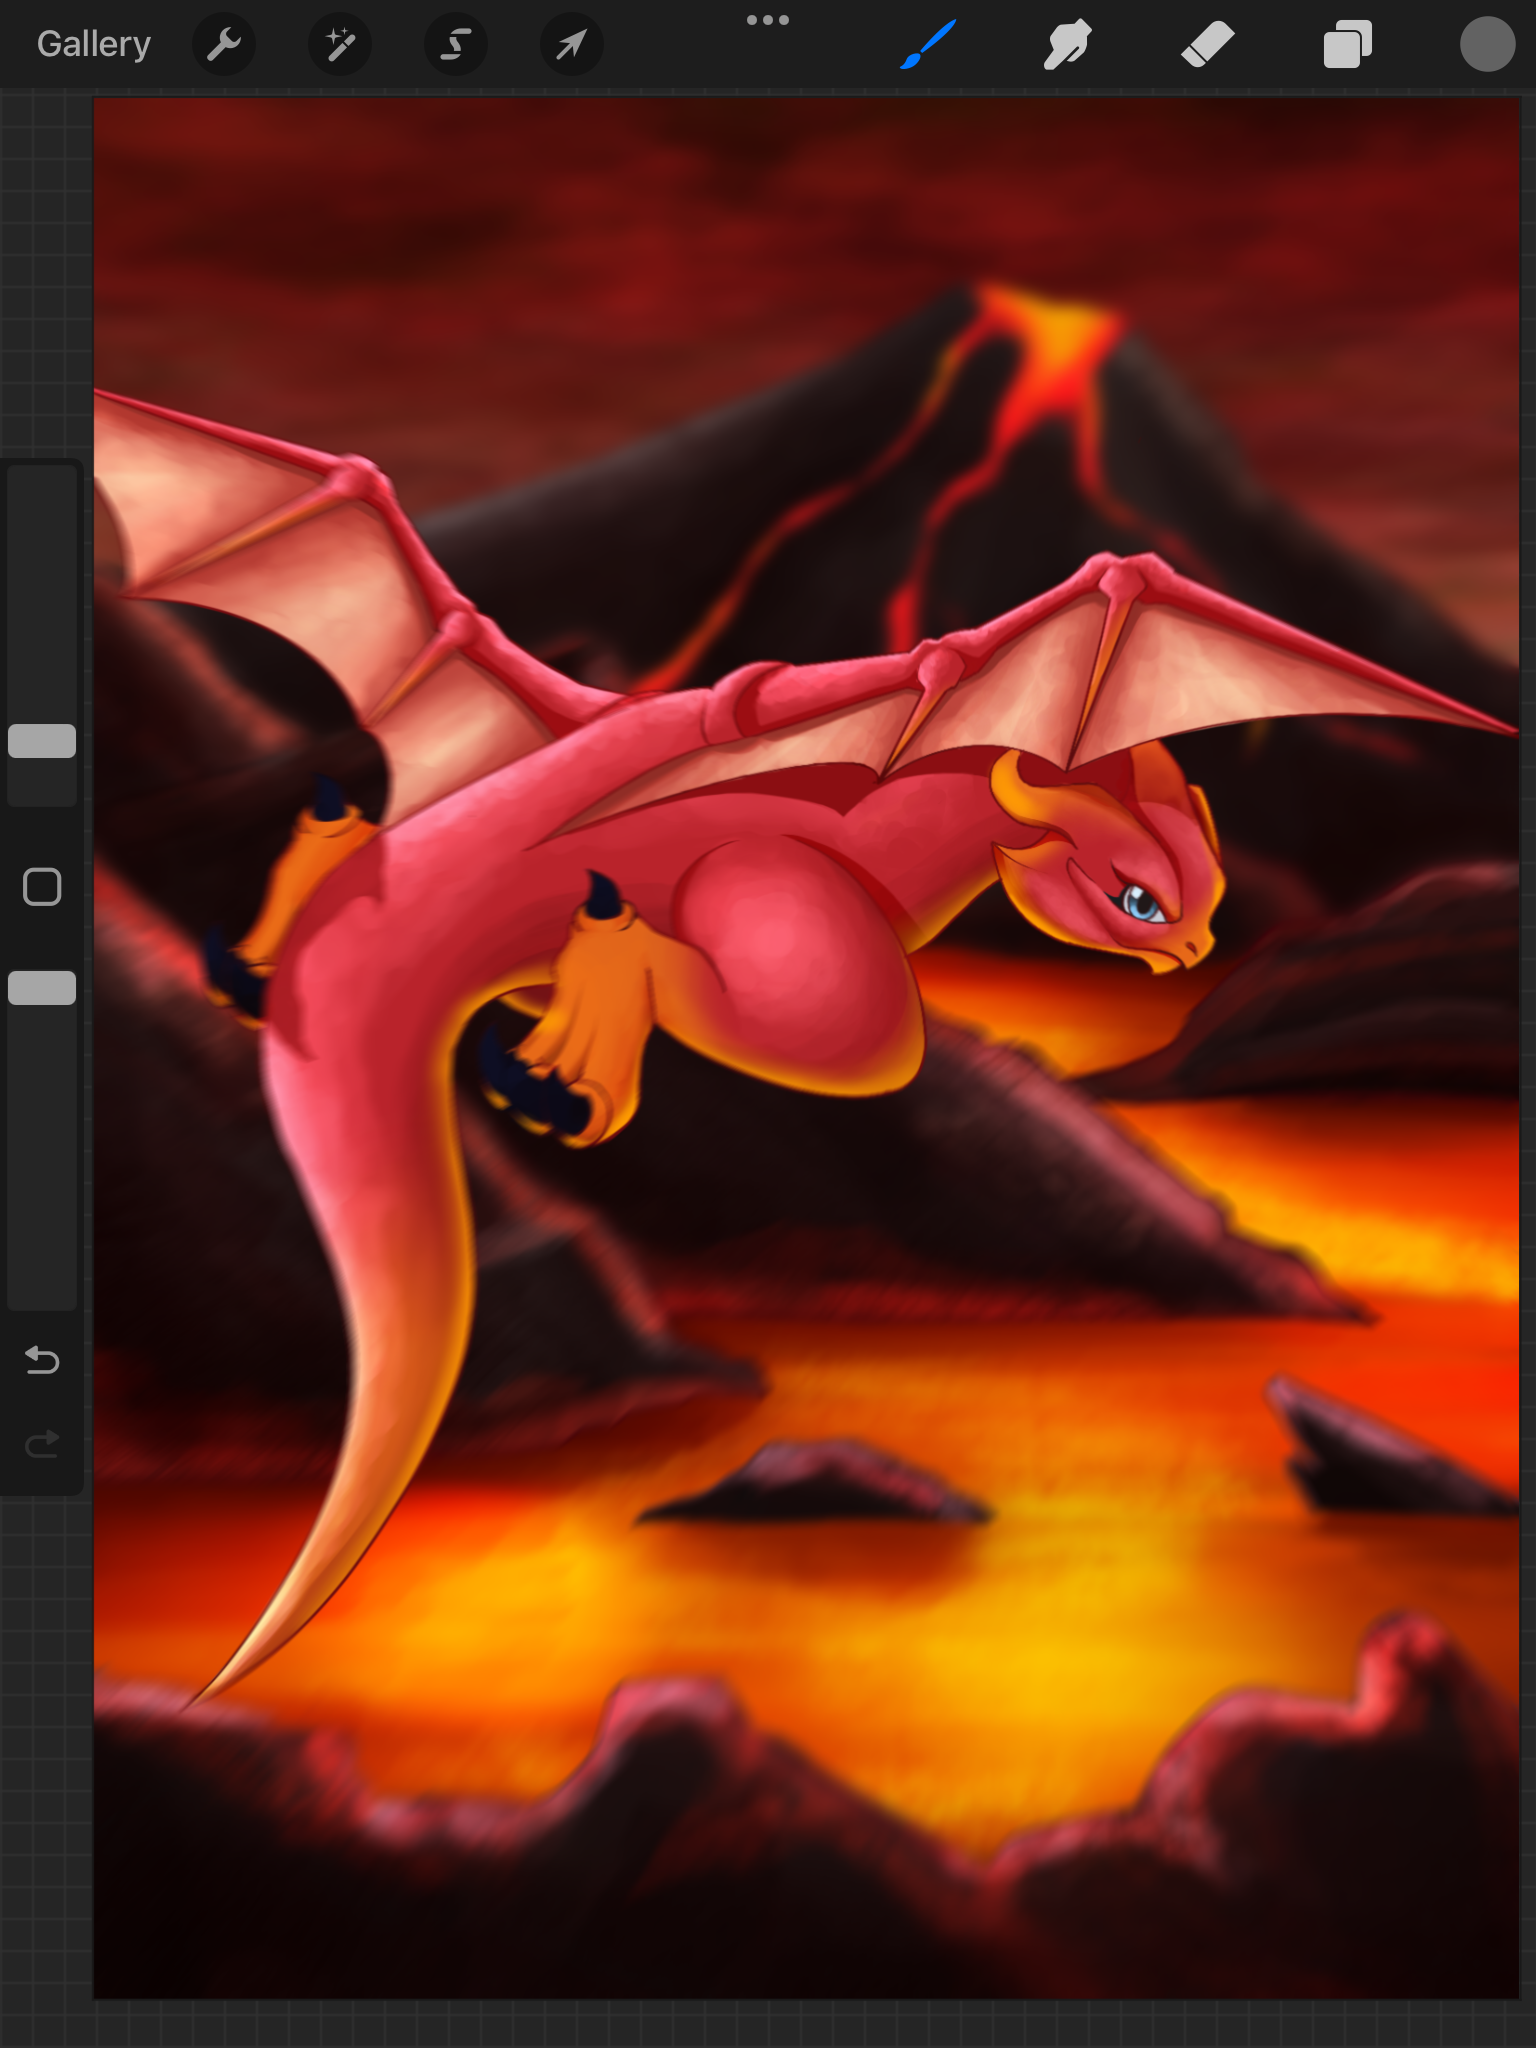
Task: Select the Smudge tool
Action: [x=1067, y=45]
